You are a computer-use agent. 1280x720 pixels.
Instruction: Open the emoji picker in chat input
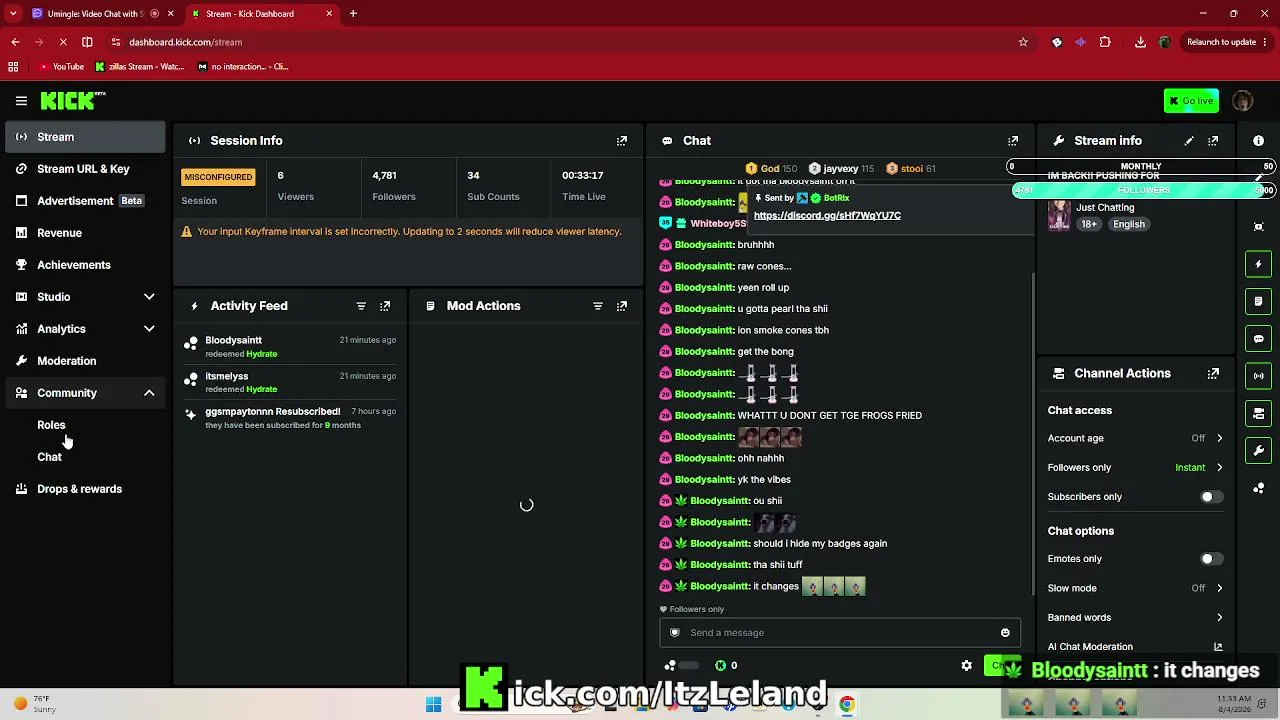1005,633
